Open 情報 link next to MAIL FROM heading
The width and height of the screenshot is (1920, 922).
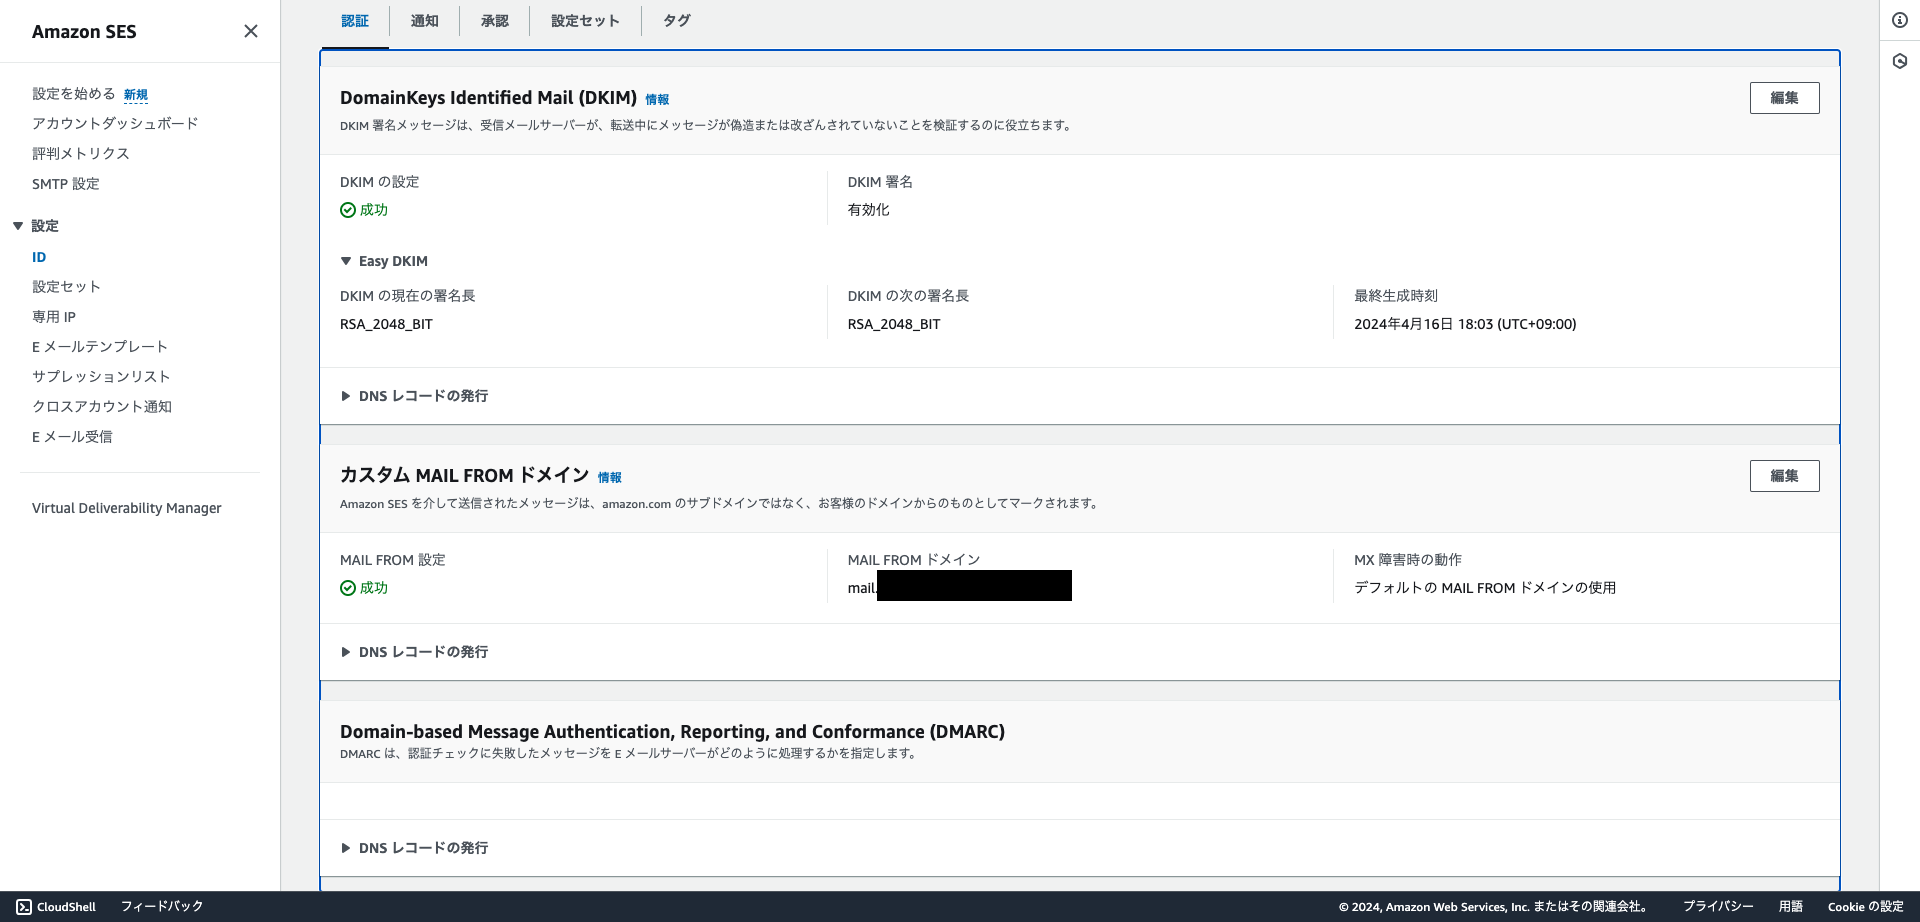(610, 478)
